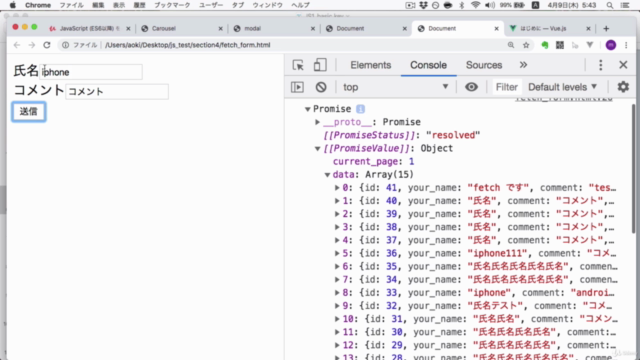Close the Carousel tab
This screenshot has width=640, height=360.
(x=220, y=29)
